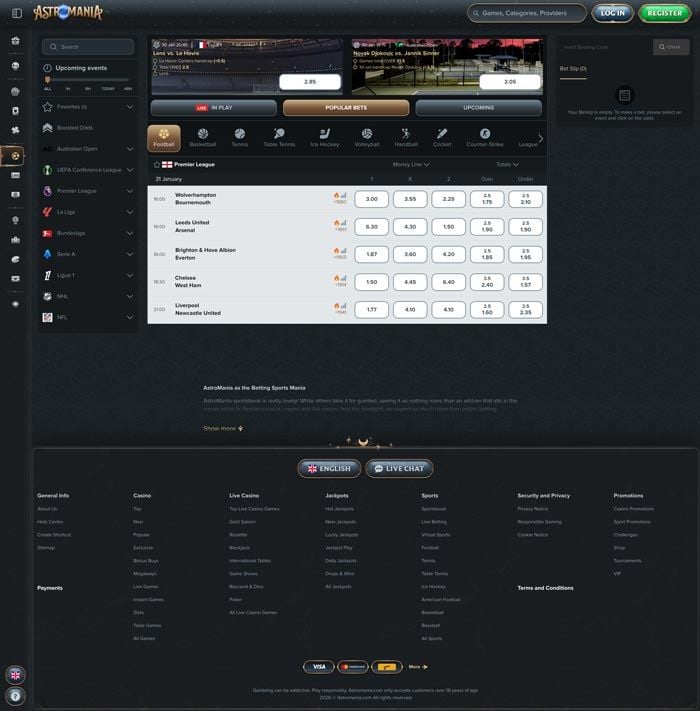Viewport: 700px width, 711px height.
Task: Switch to the In Play tab
Action: coord(213,107)
